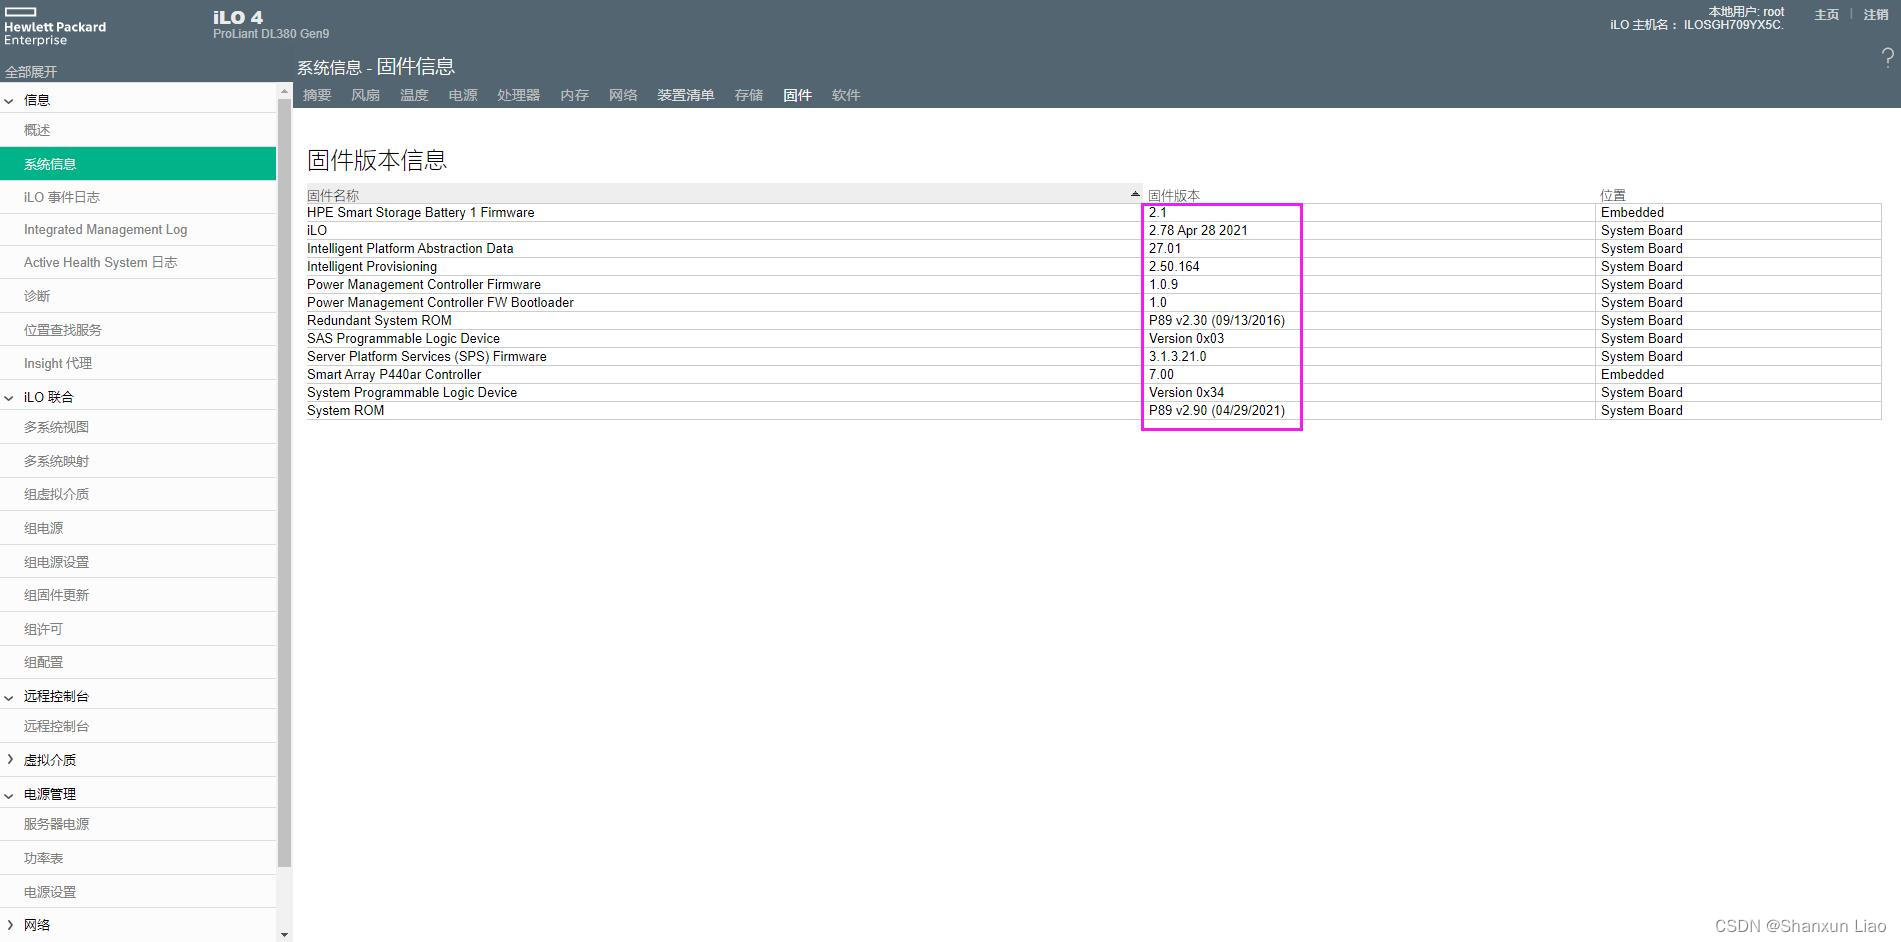Image resolution: width=1901 pixels, height=942 pixels.
Task: Click the sidebar vertical scrollbar thumb
Action: click(x=285, y=483)
